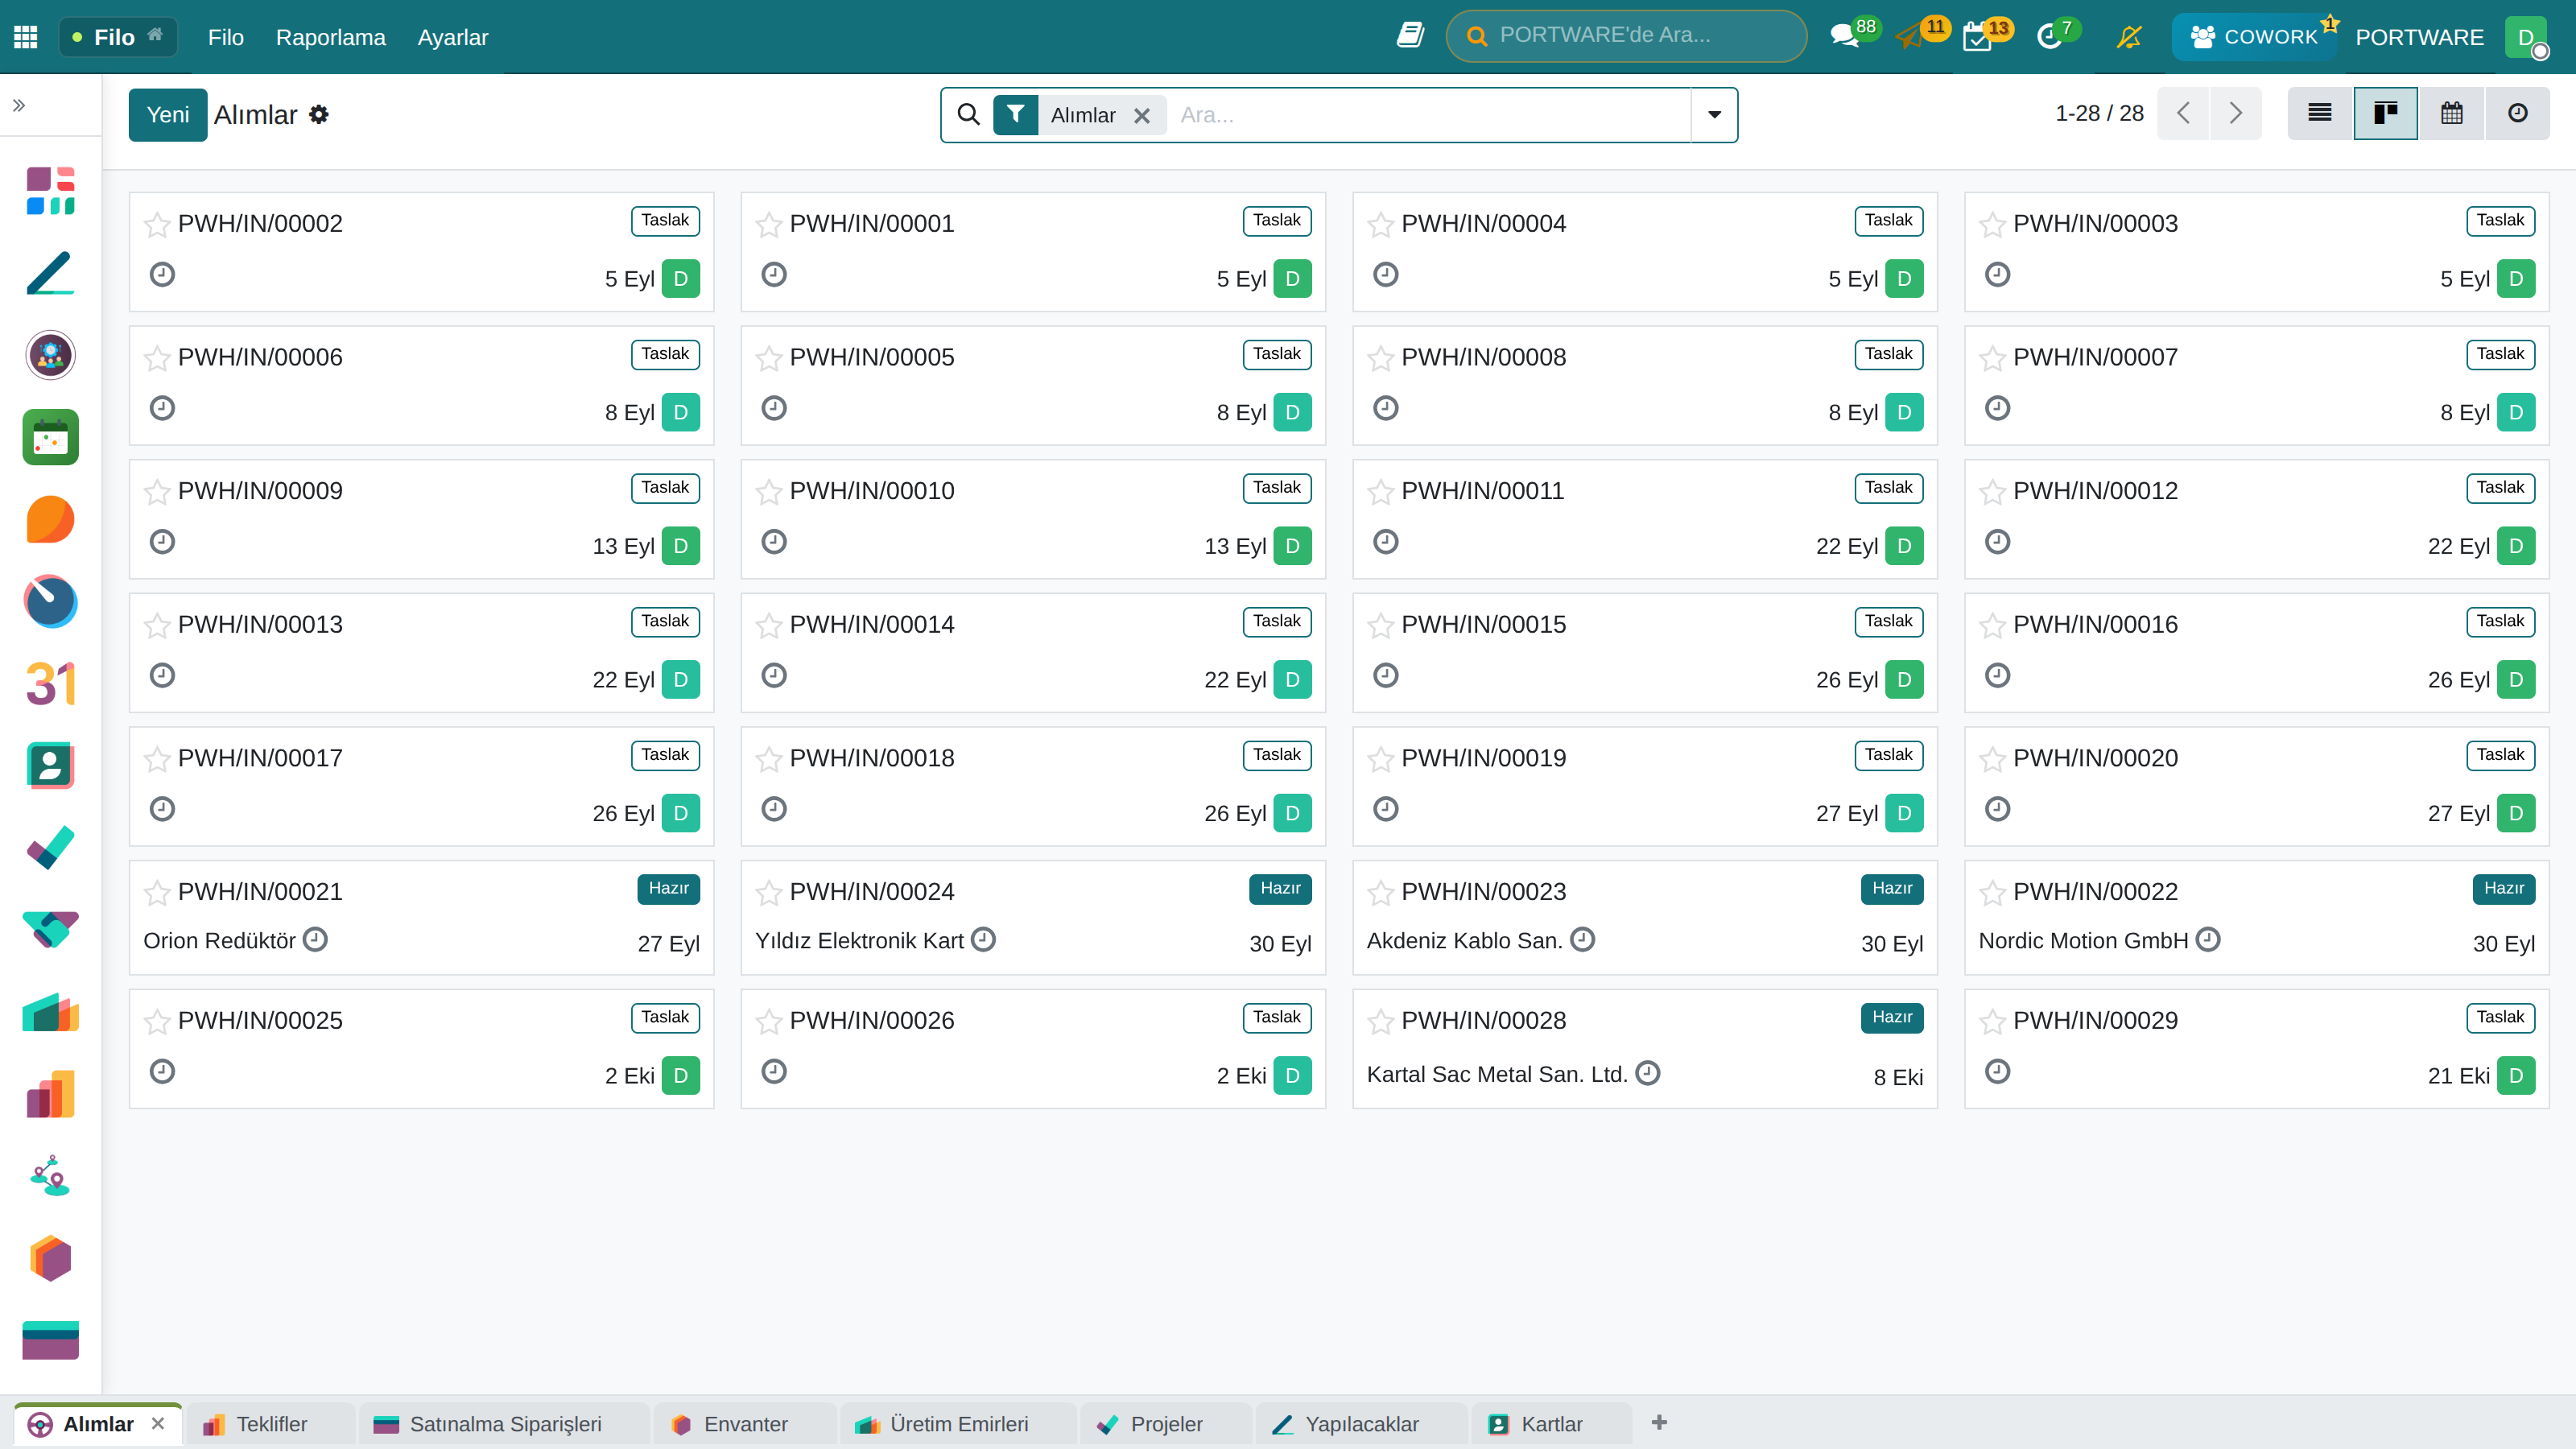Open the PWH/IN/00022 card

point(2256,917)
